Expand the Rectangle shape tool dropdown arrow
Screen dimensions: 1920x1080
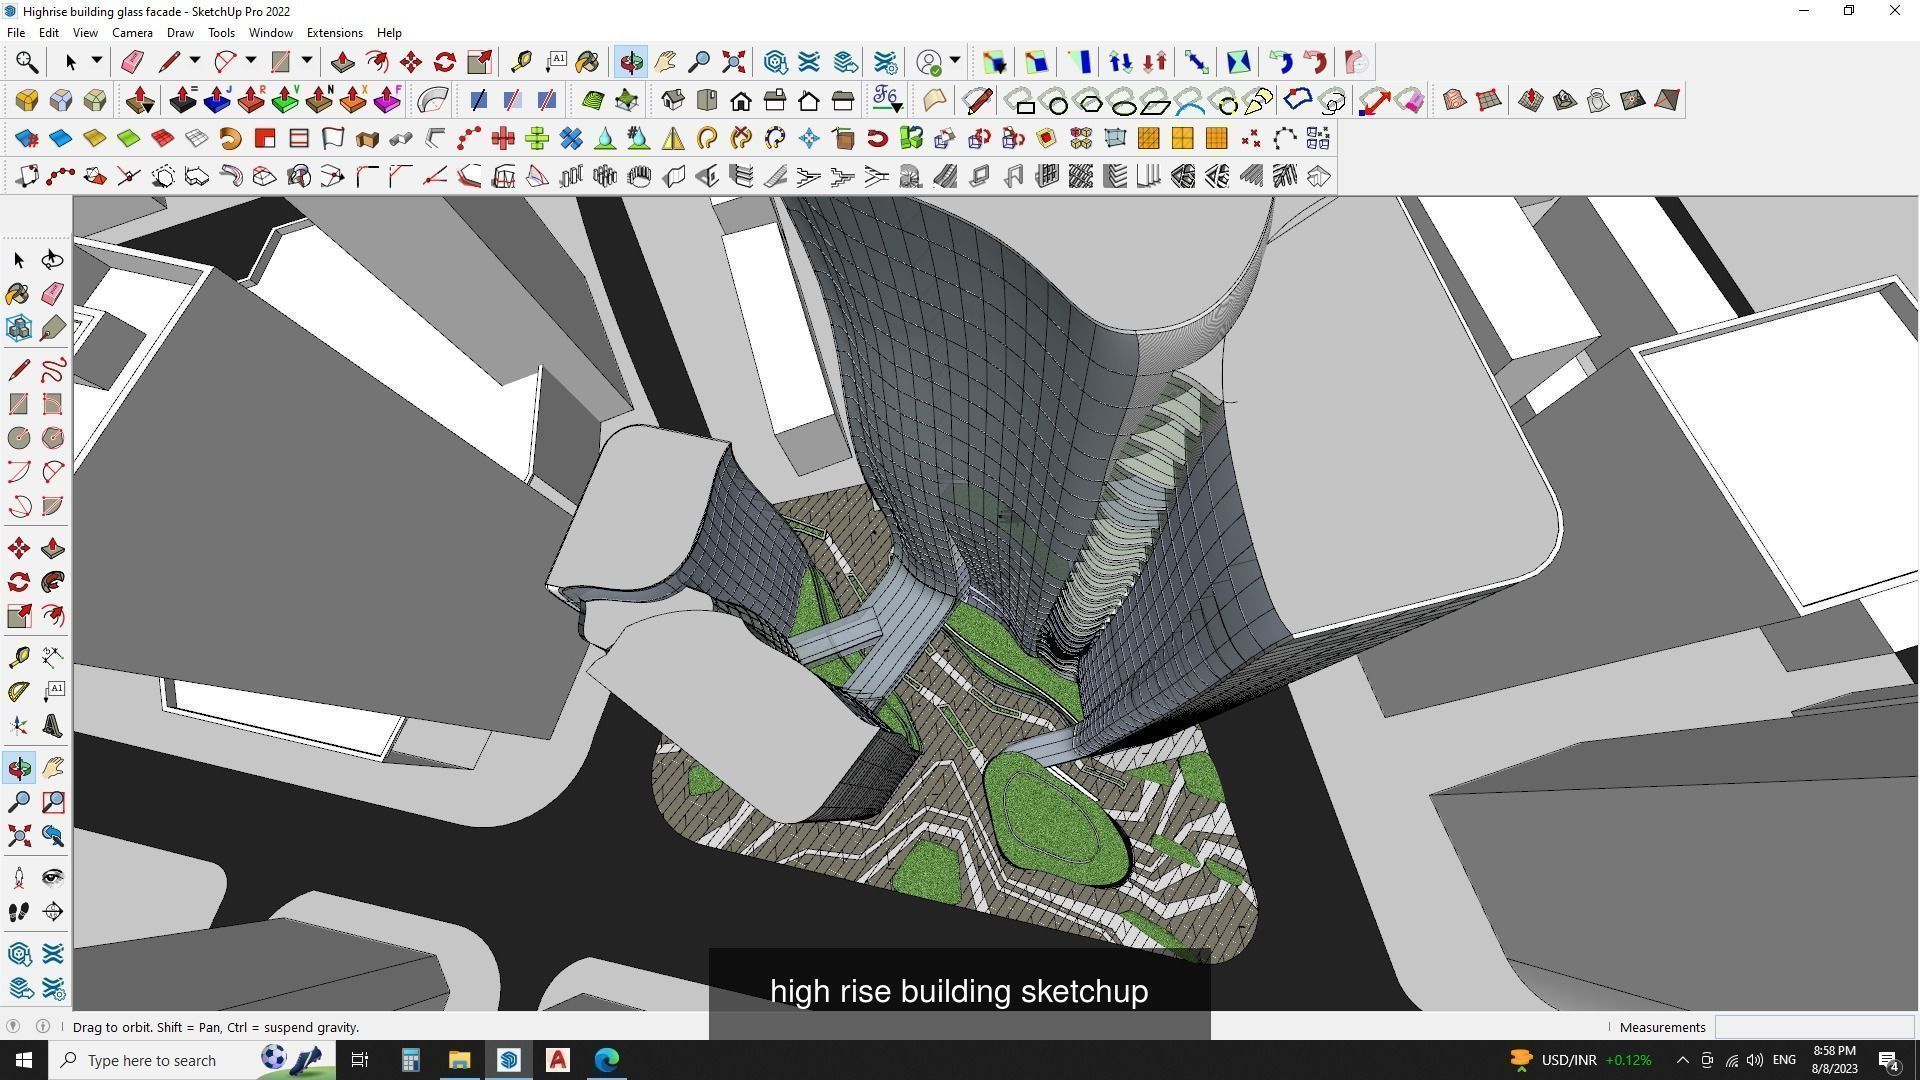click(x=307, y=62)
